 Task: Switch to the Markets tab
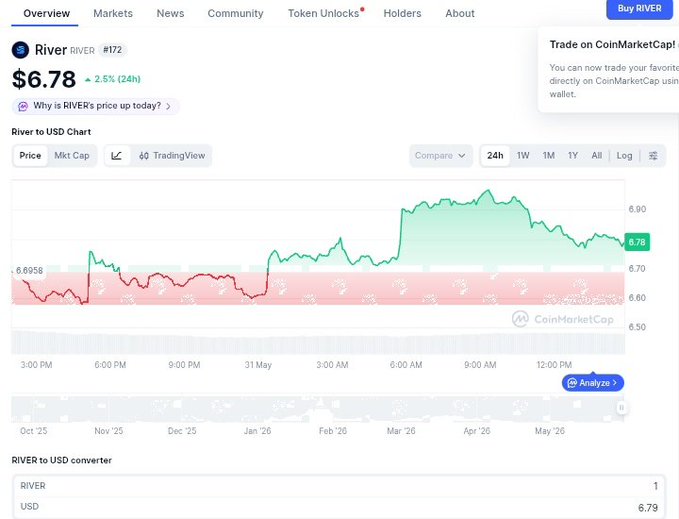[x=113, y=13]
